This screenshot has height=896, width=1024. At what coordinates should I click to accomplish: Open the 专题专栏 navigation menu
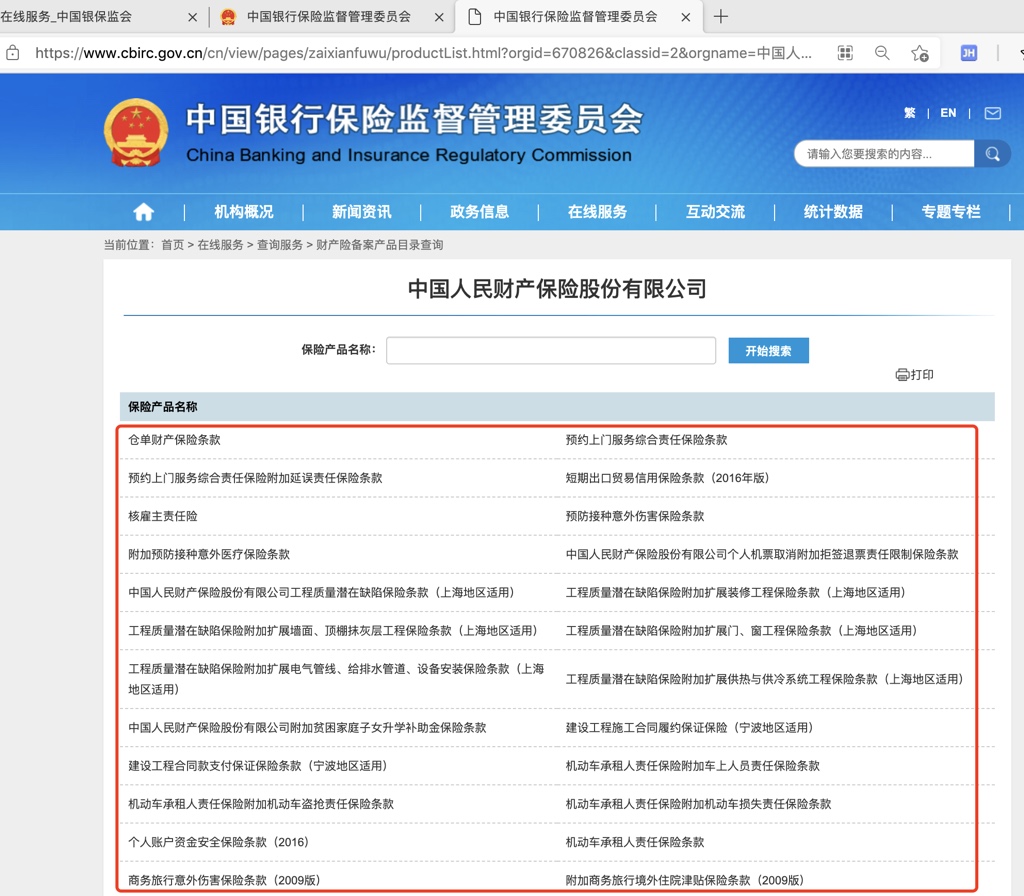point(951,212)
